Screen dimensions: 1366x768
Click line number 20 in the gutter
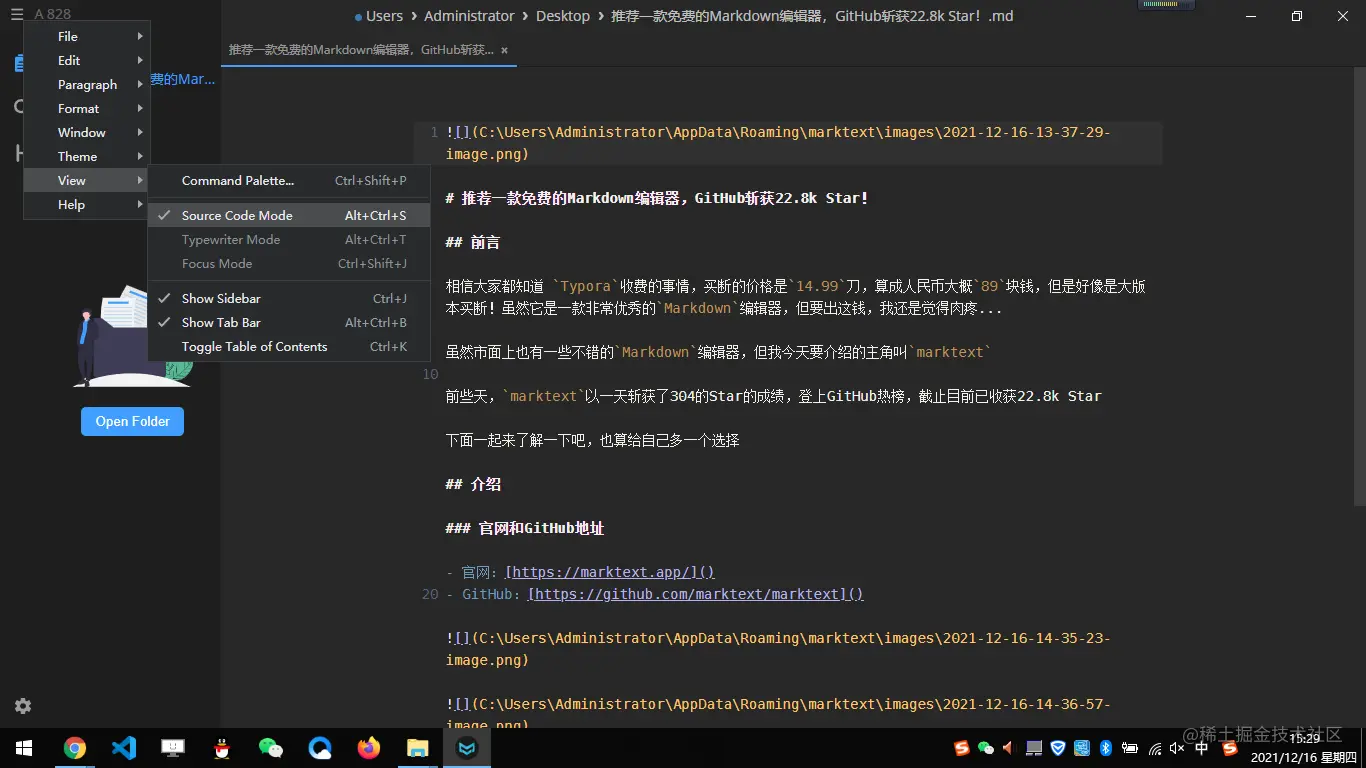430,594
